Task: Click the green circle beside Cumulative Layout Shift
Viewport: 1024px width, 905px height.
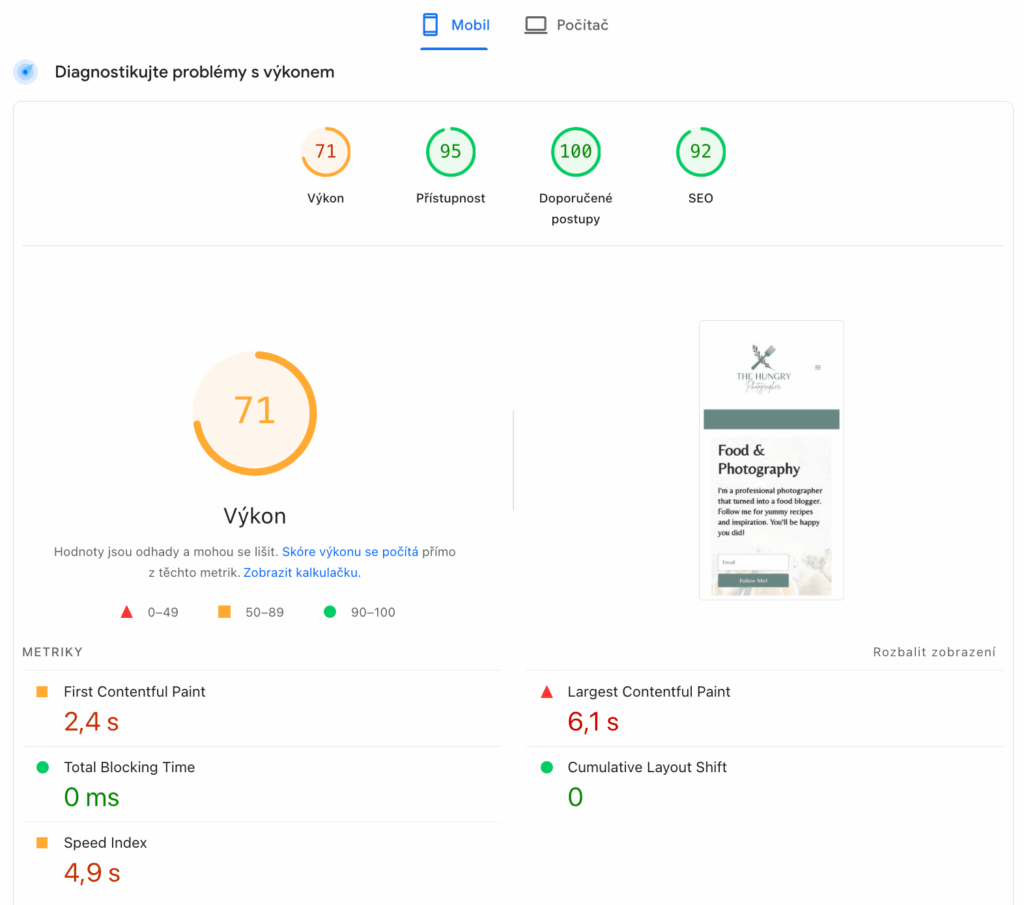Action: [546, 768]
